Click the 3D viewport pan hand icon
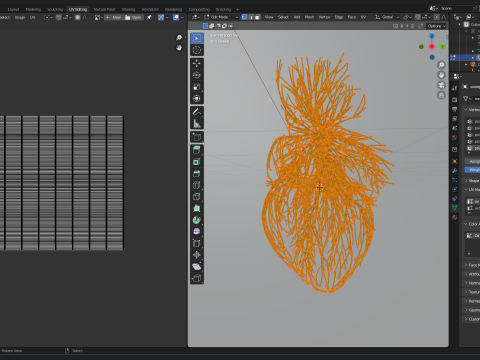The image size is (480, 360). [441, 75]
